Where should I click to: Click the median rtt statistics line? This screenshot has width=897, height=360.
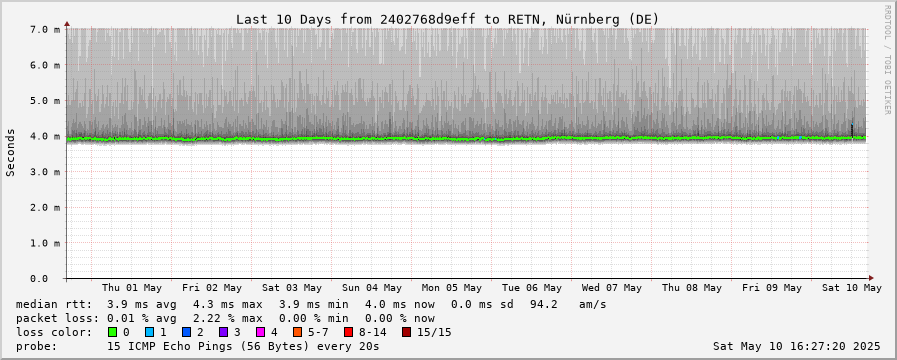pyautogui.click(x=311, y=304)
